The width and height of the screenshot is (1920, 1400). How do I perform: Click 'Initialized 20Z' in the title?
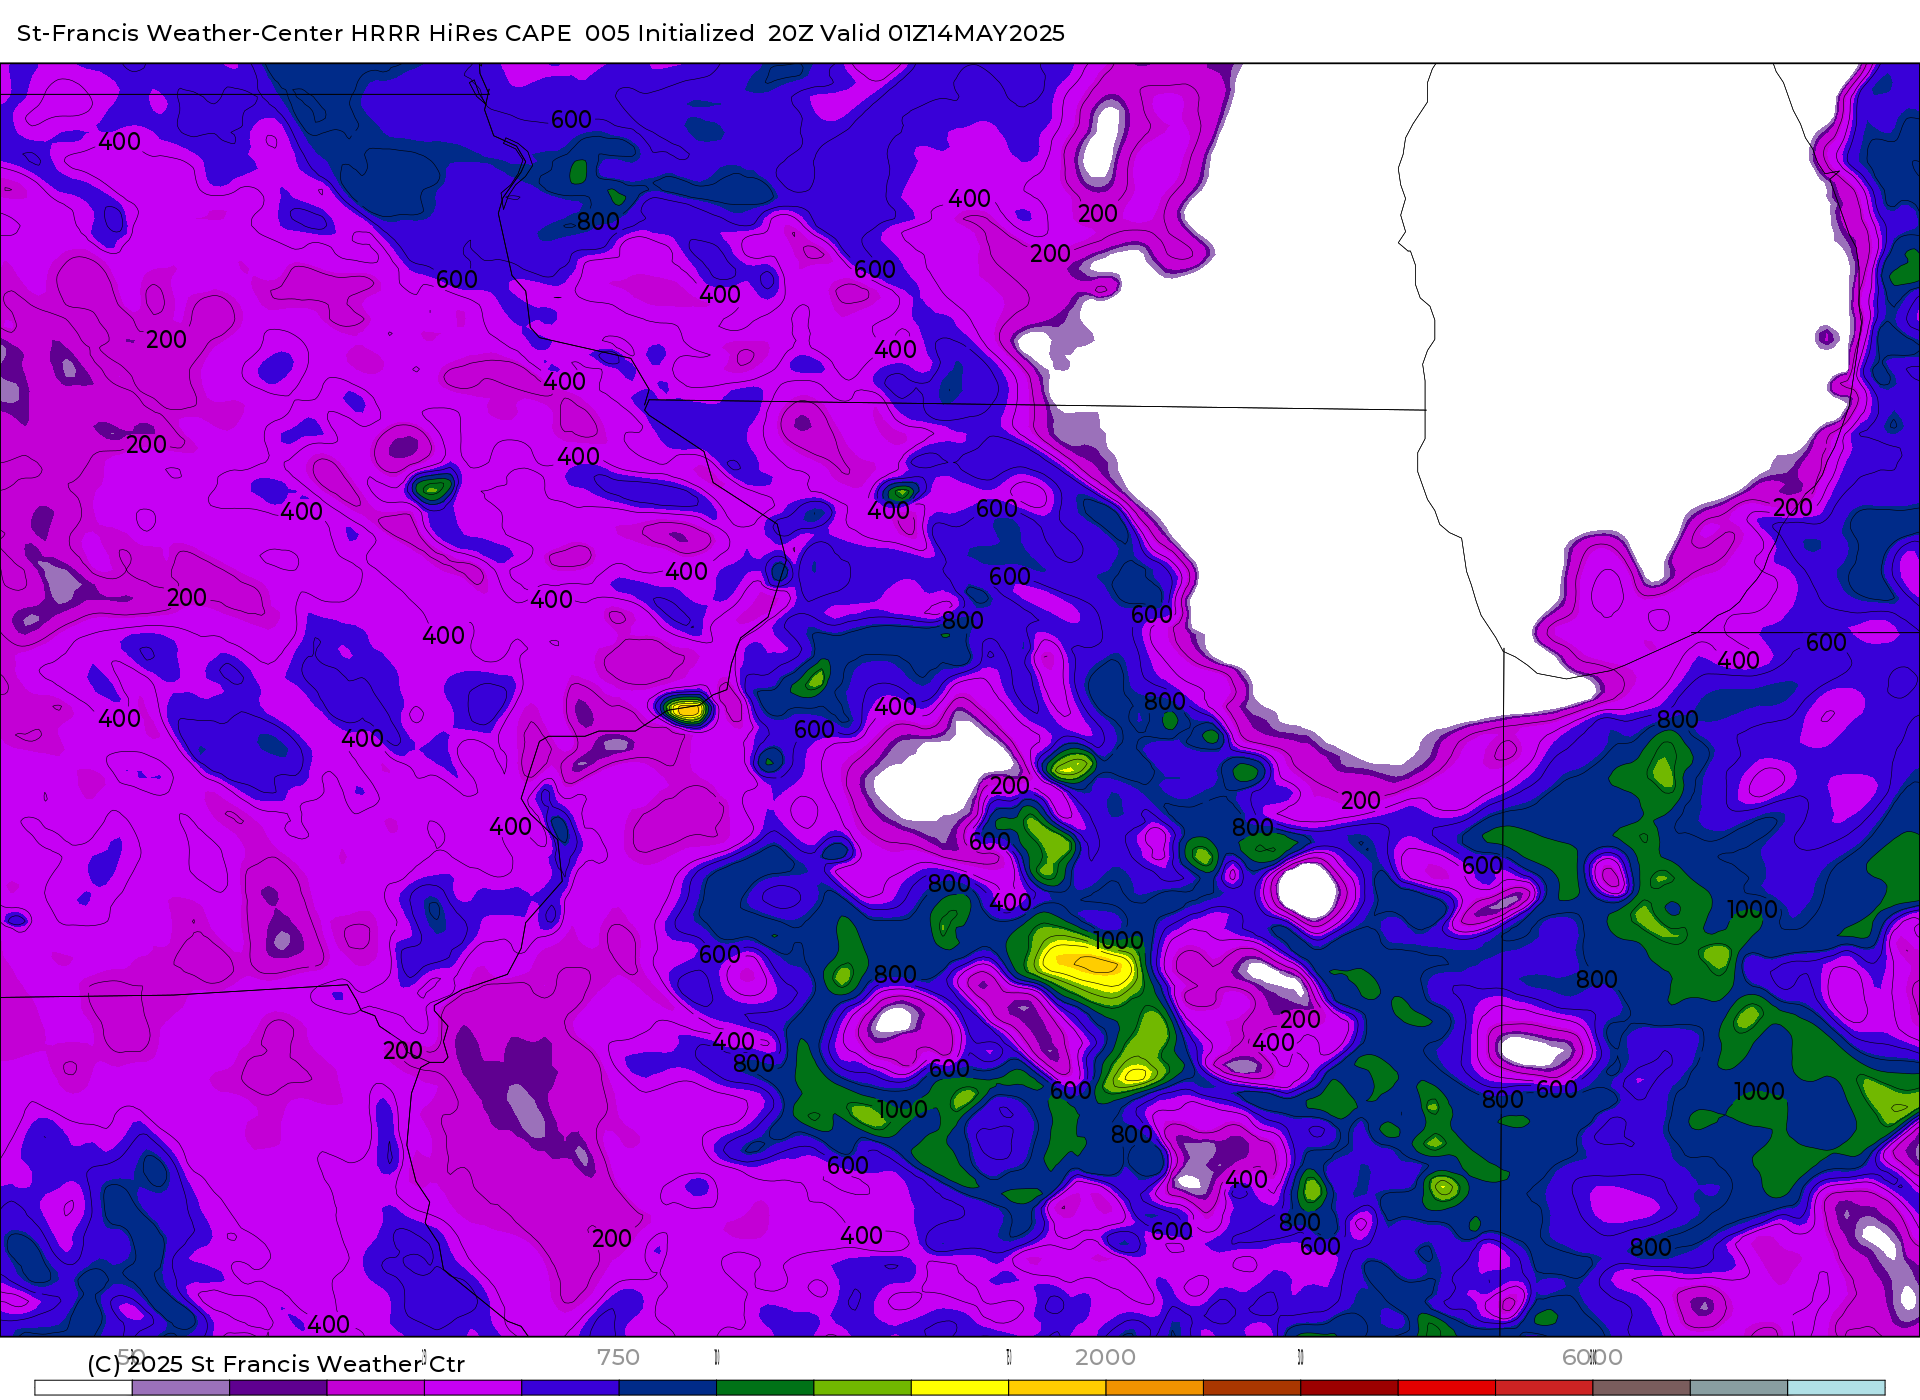726,33
